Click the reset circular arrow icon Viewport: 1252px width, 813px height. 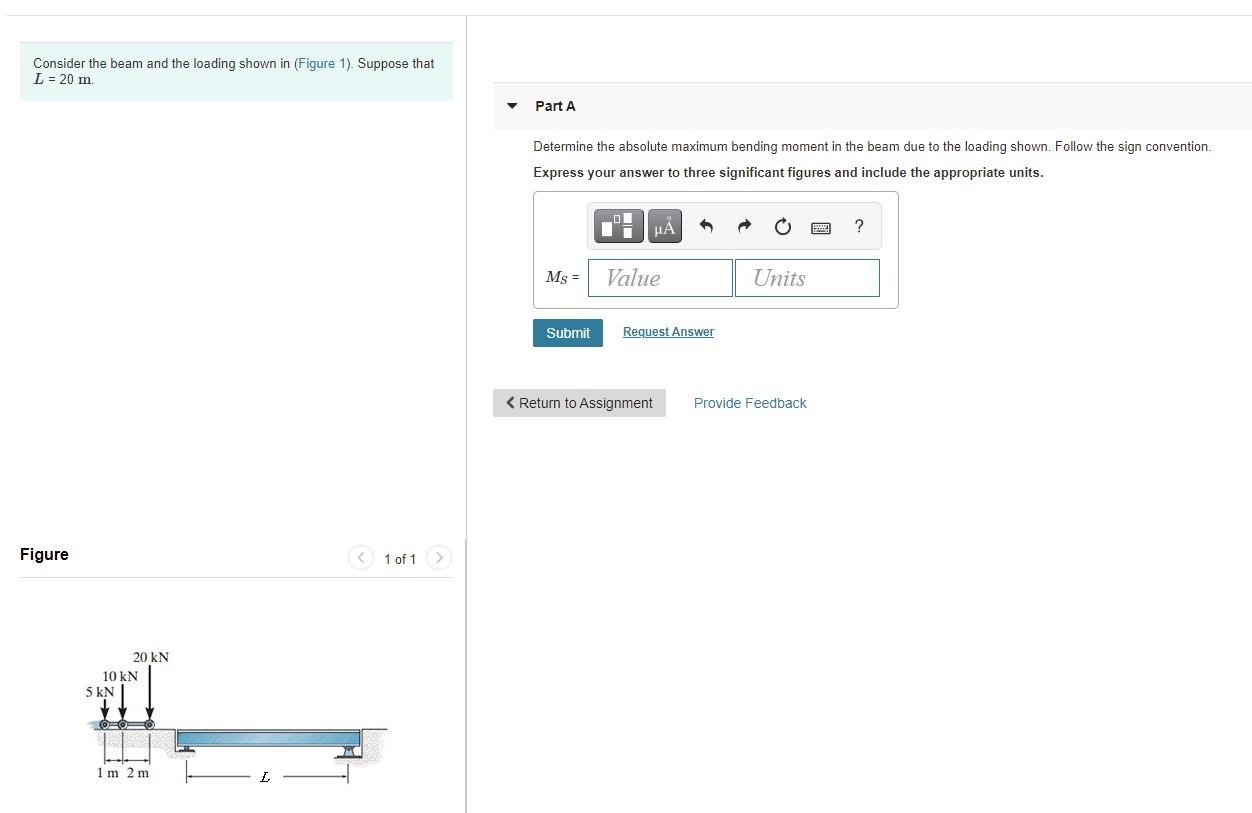coord(782,227)
